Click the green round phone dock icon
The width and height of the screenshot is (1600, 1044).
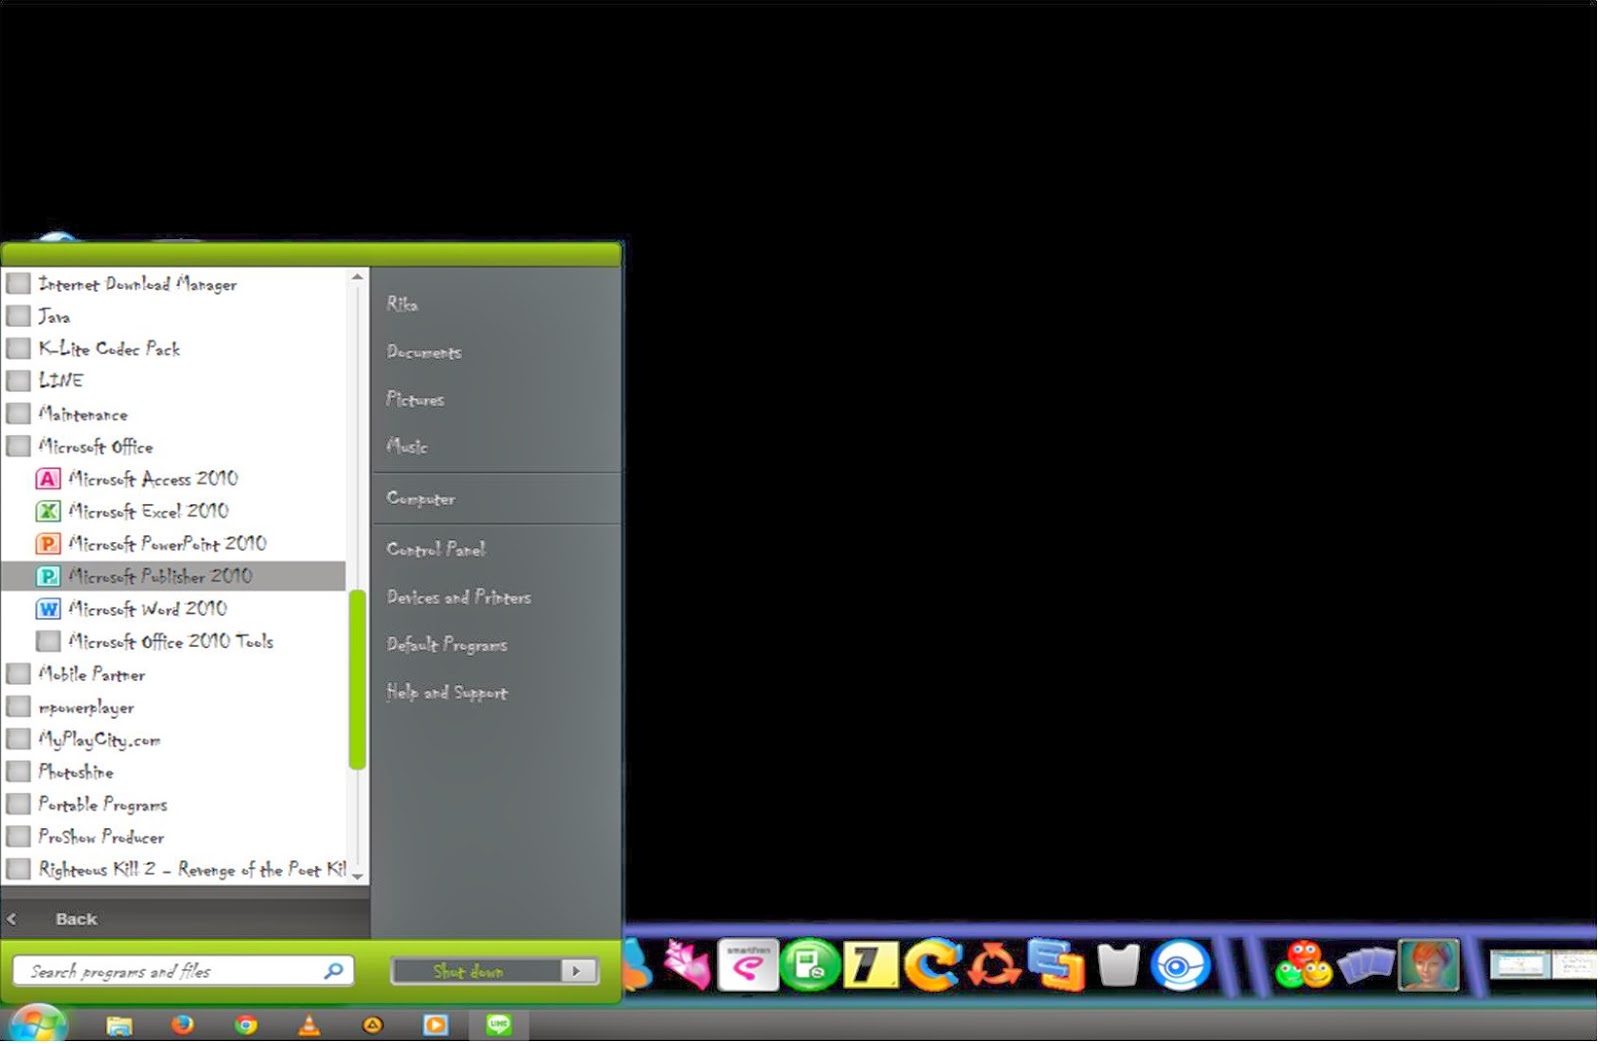click(x=810, y=966)
